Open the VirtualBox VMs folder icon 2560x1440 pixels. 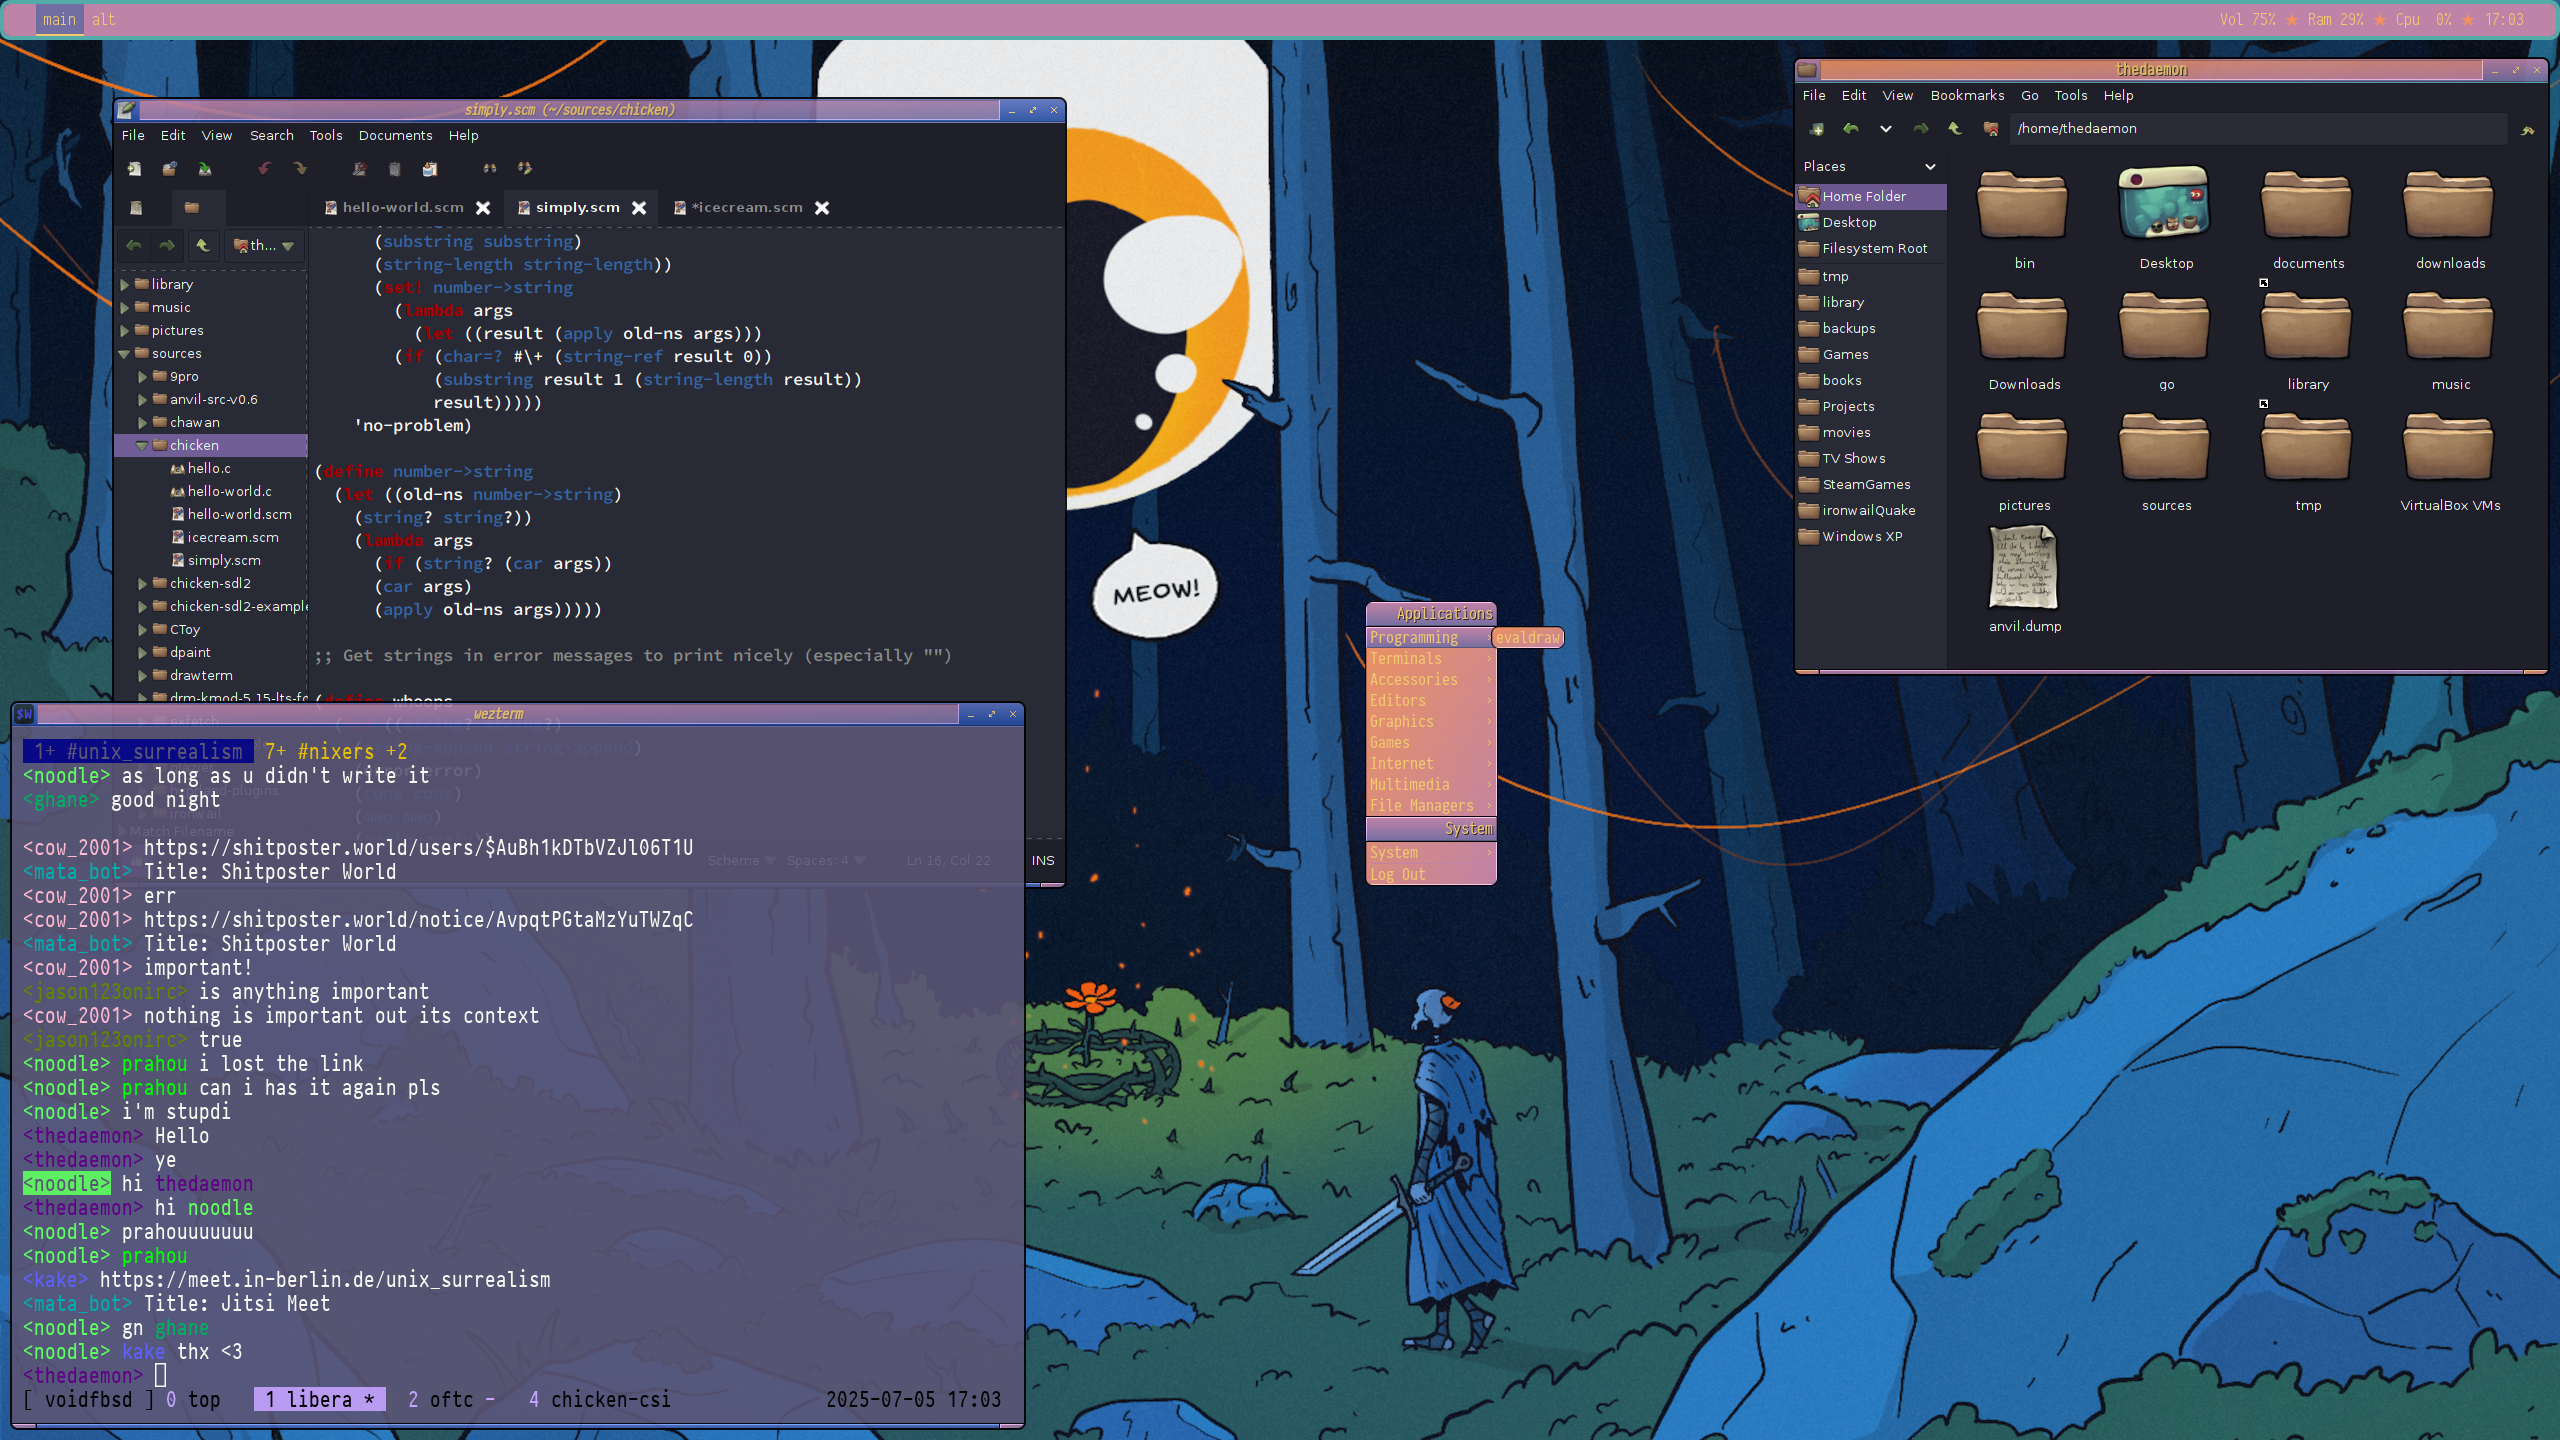coord(2449,447)
